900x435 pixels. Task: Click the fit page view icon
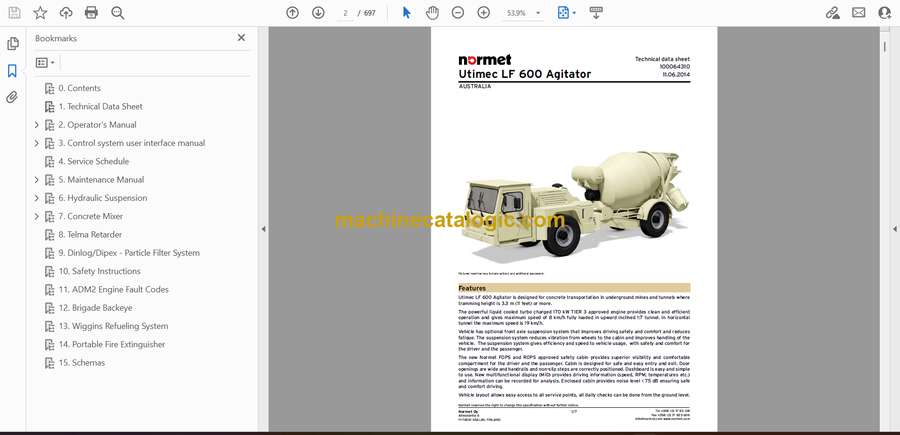click(563, 13)
